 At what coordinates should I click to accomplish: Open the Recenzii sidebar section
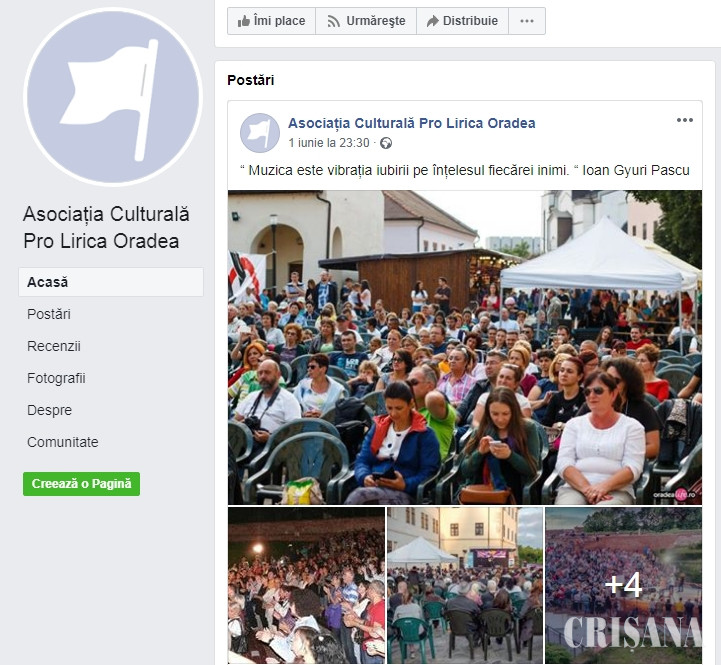tap(54, 346)
